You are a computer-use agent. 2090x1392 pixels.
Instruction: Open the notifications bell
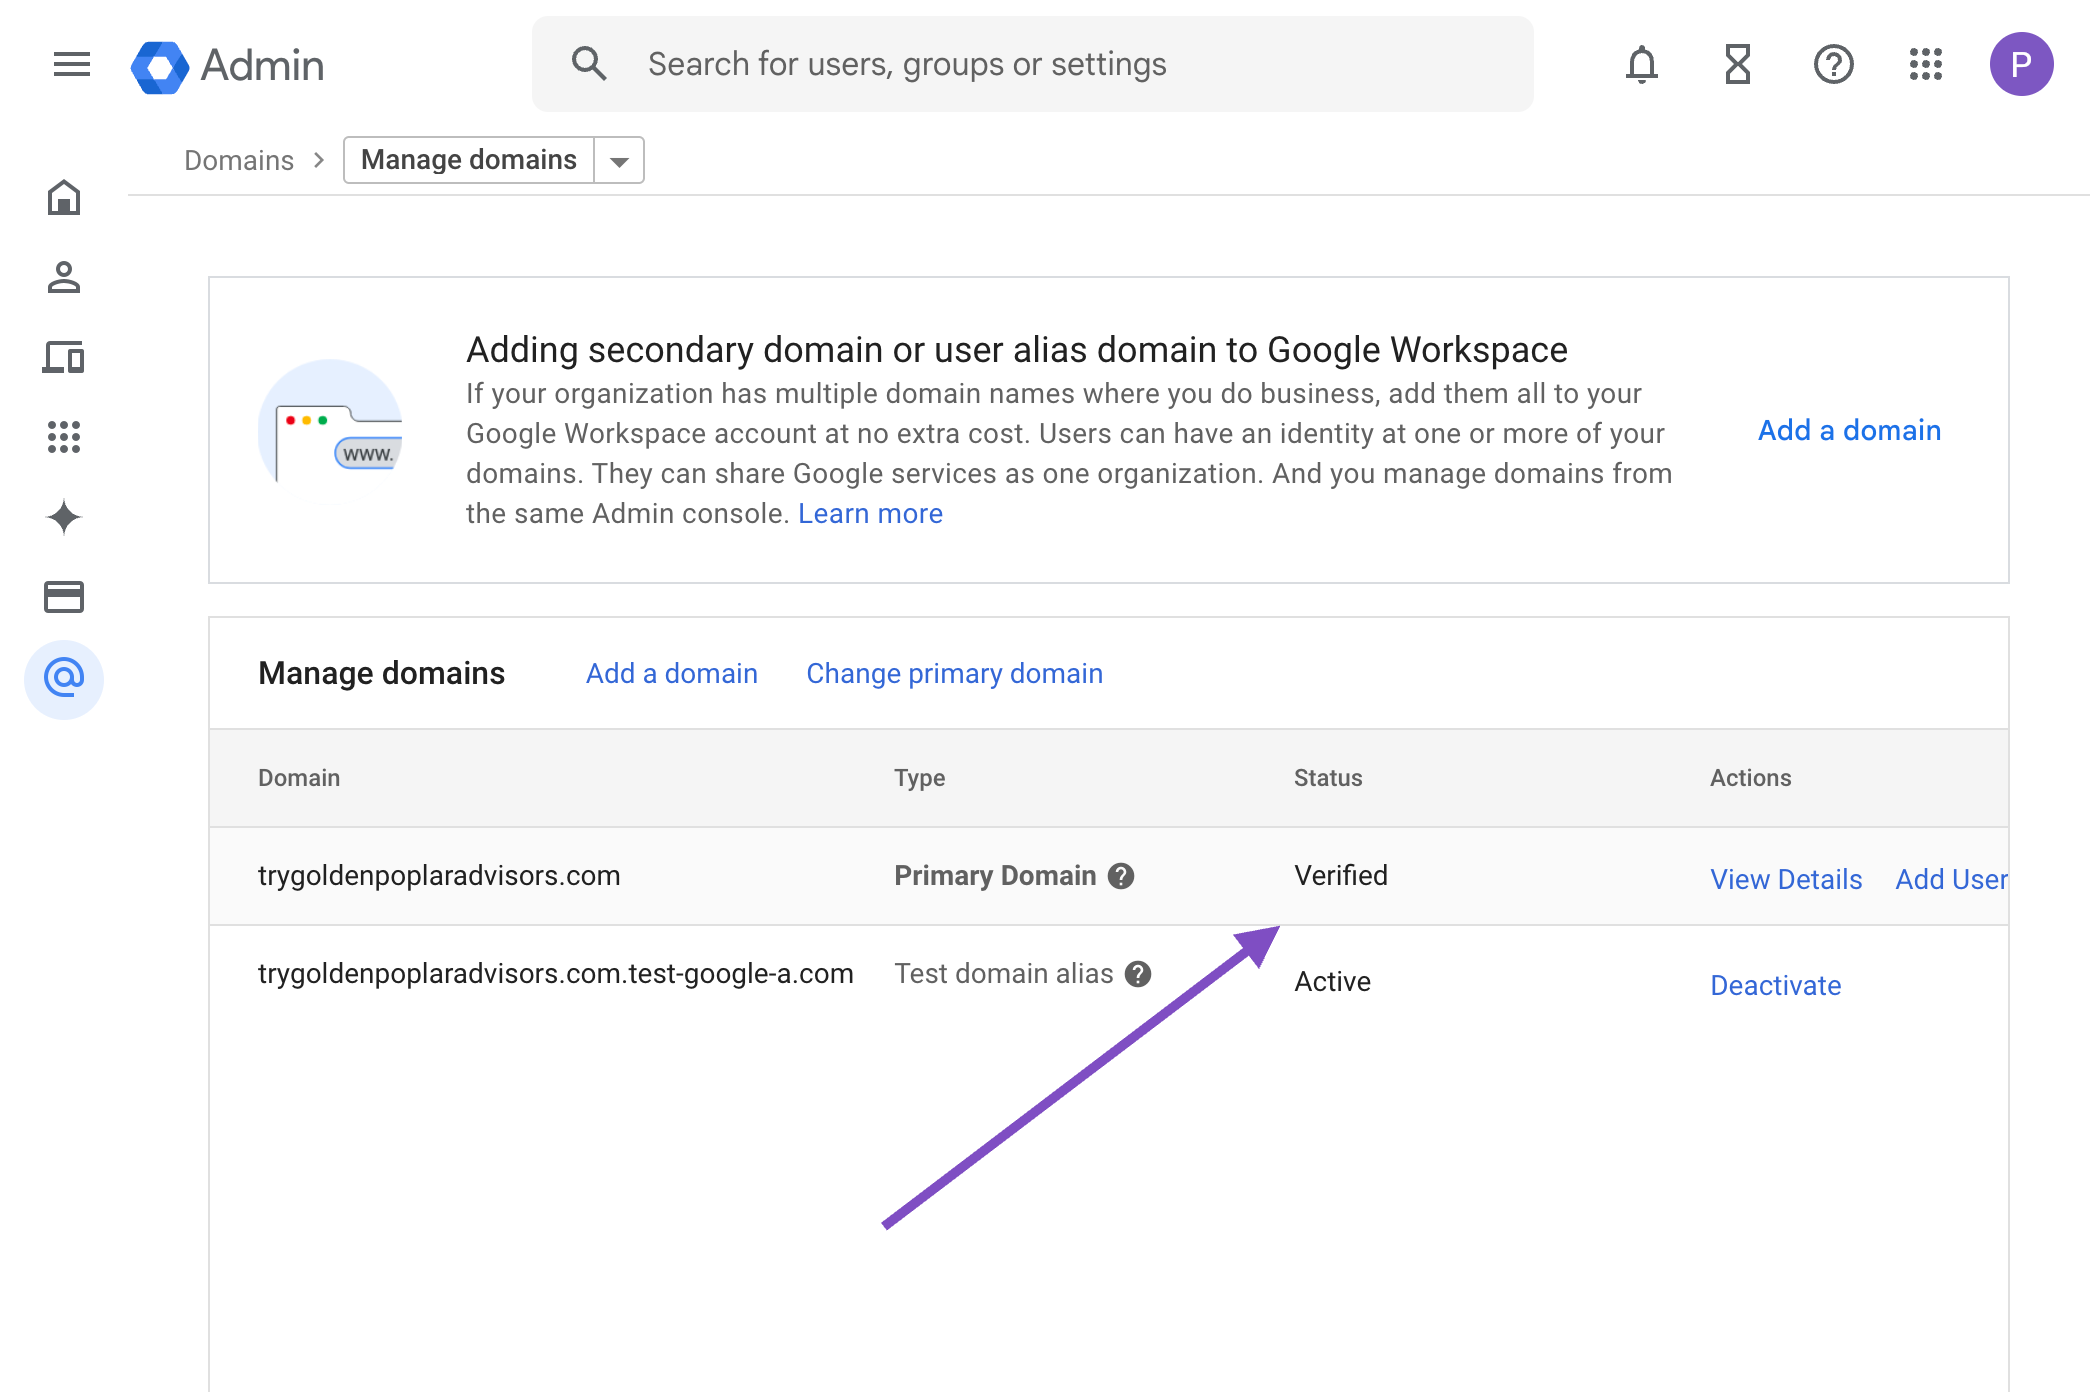click(x=1641, y=65)
